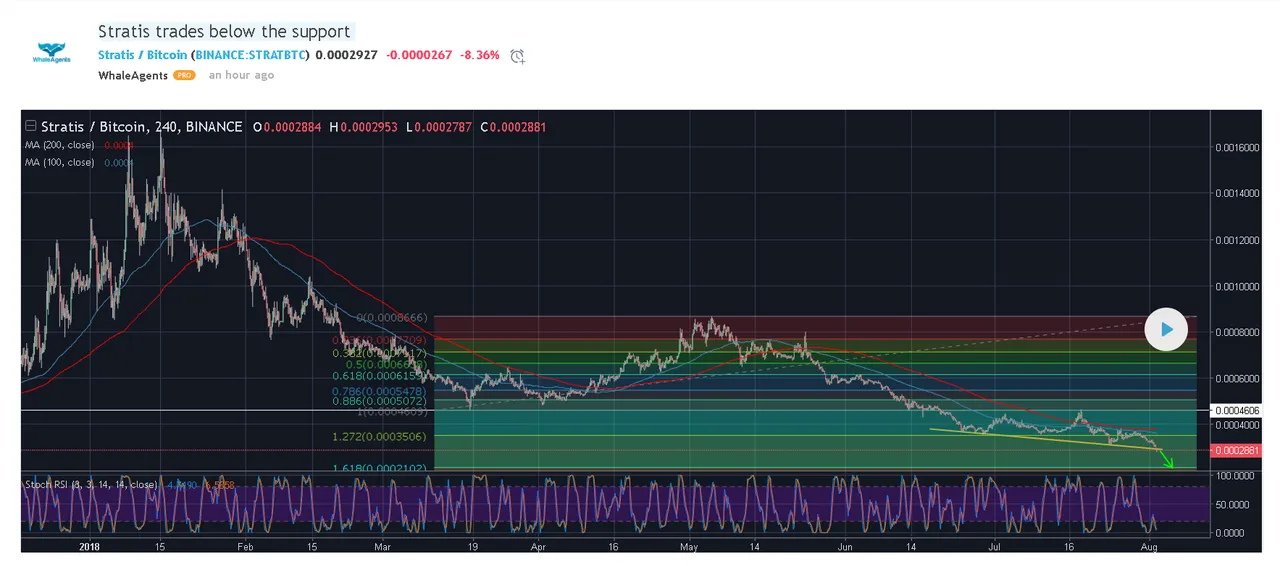Click the red 0.0002881 current price tag
The image size is (1280, 566).
[x=1237, y=451]
